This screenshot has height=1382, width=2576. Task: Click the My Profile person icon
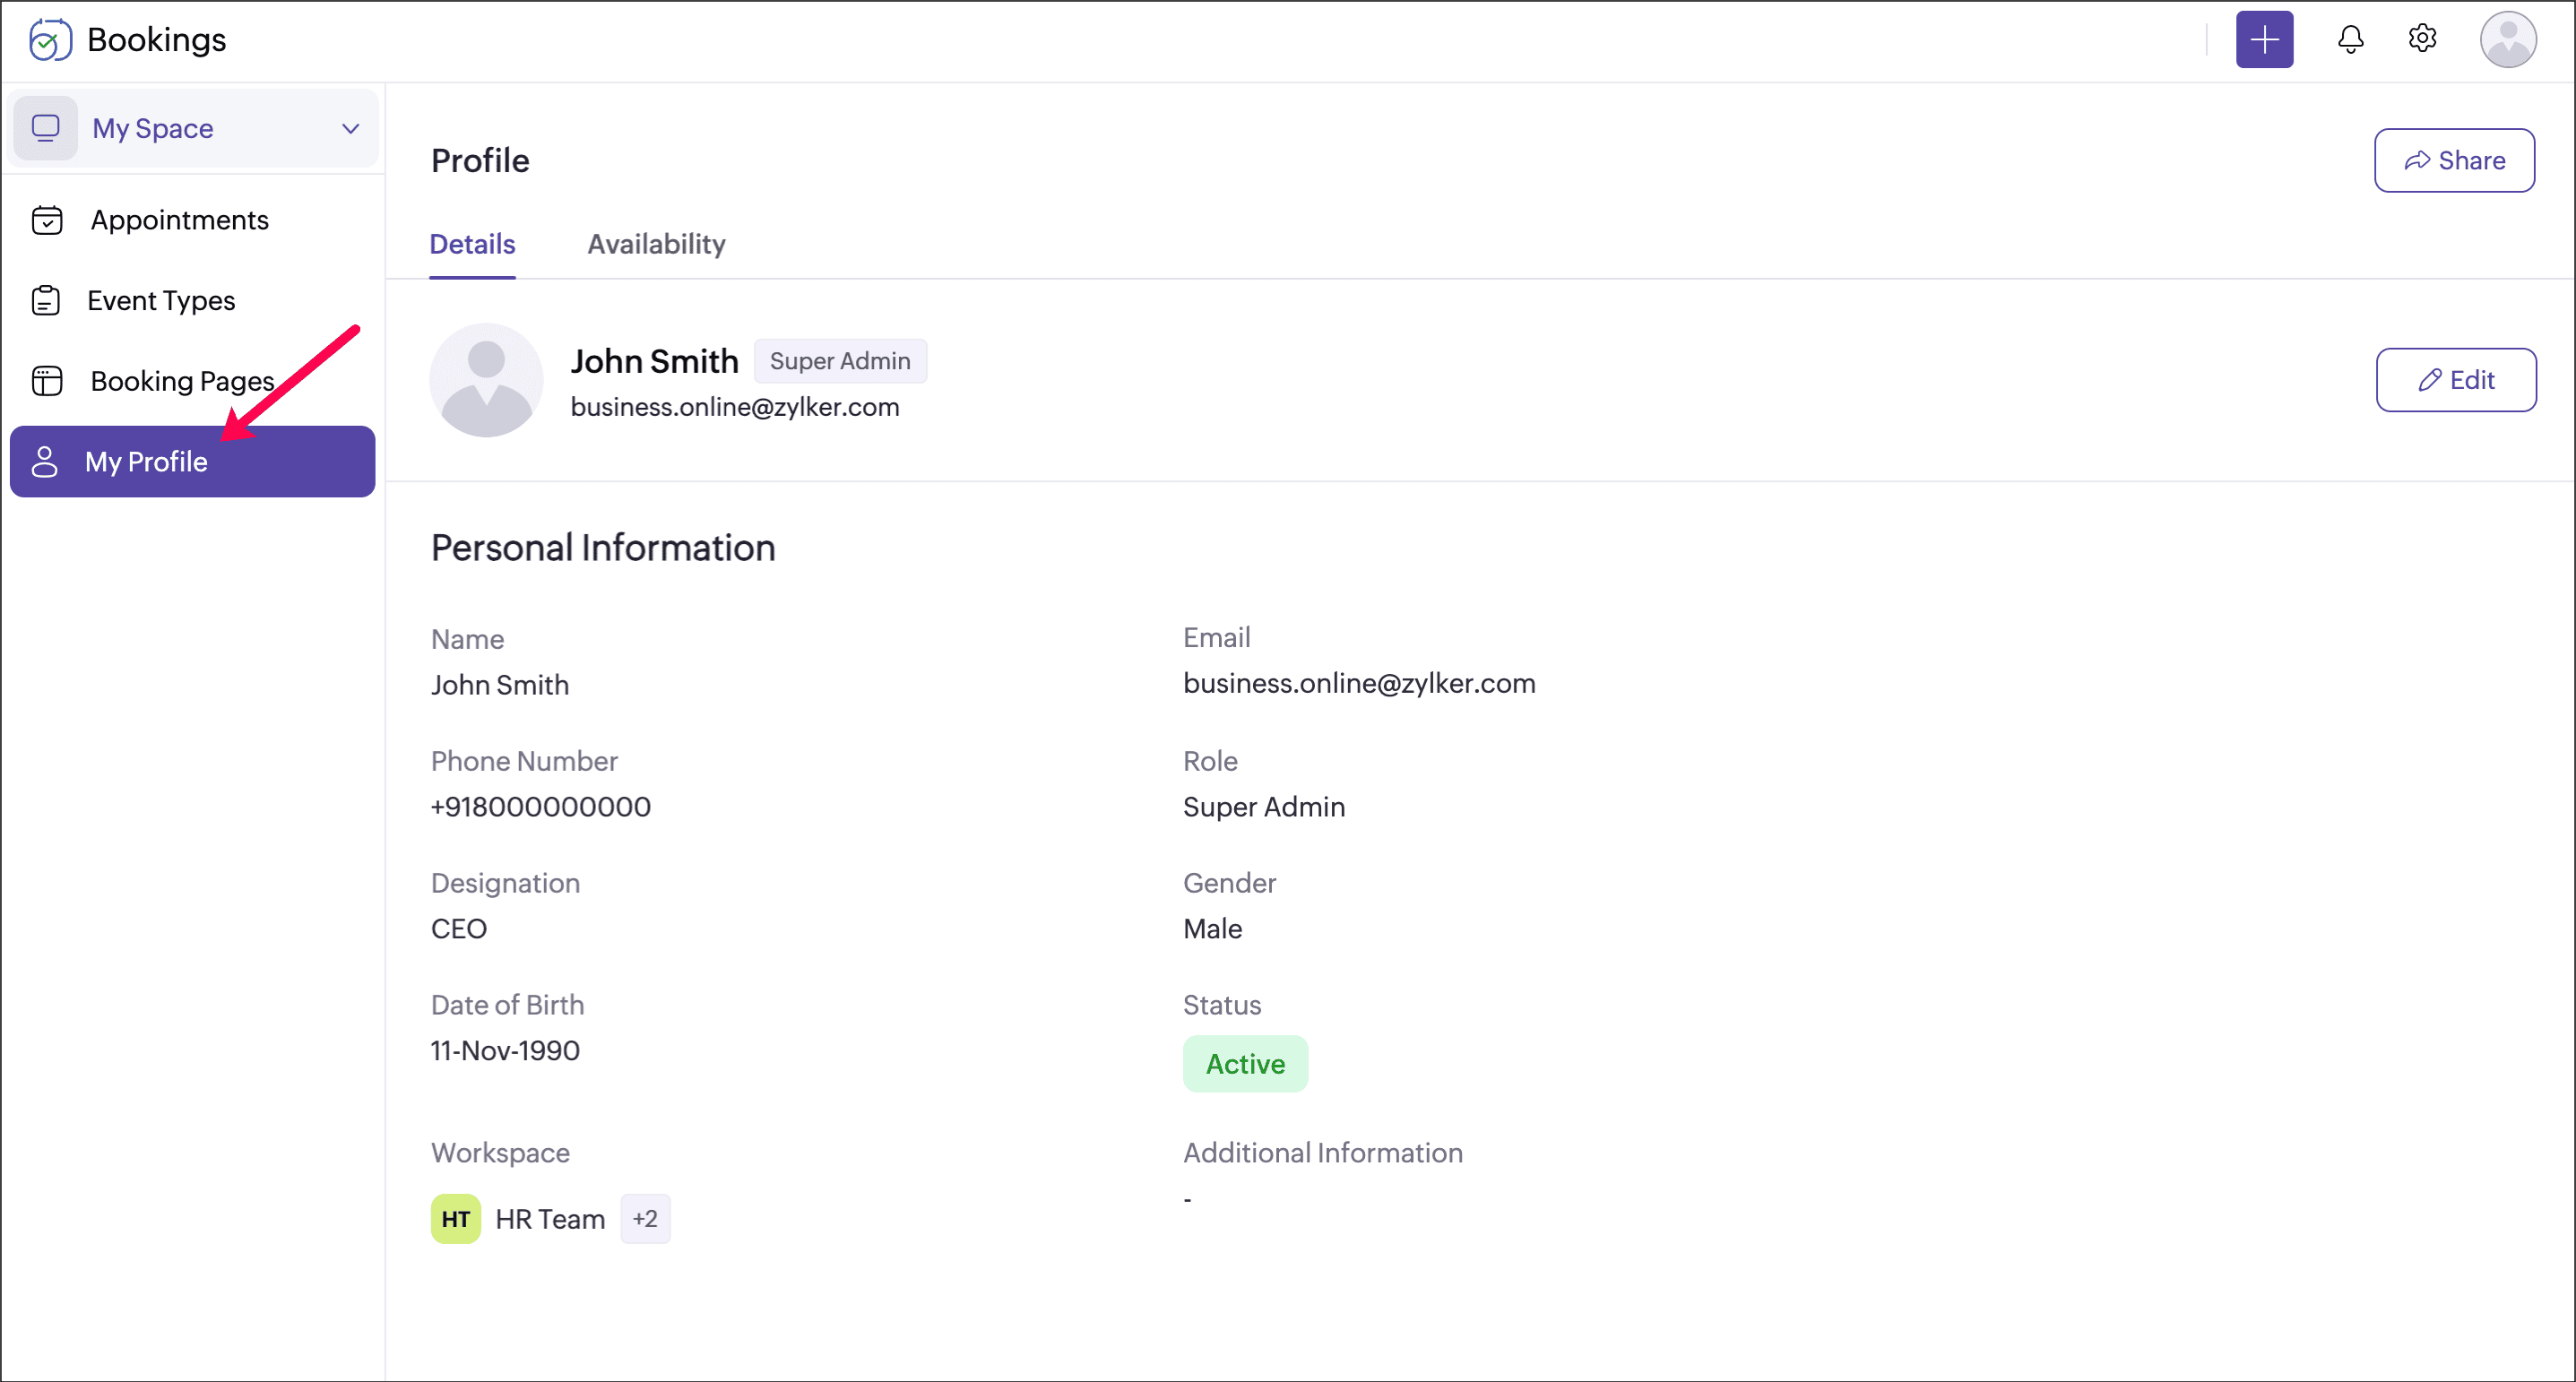tap(45, 462)
